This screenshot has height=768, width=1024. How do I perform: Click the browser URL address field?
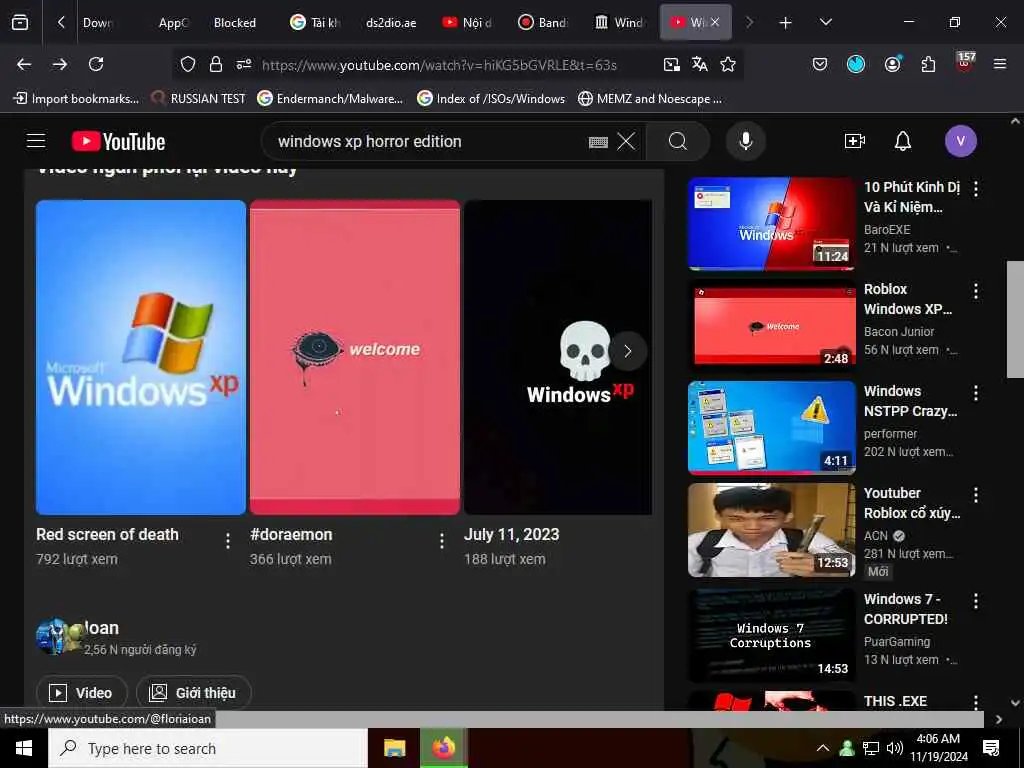[x=439, y=65]
